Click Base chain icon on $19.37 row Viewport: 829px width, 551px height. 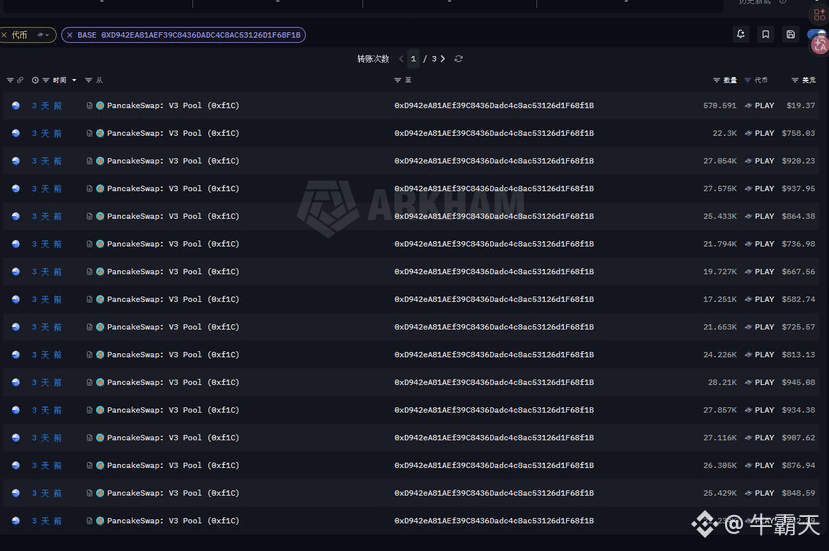pos(16,106)
